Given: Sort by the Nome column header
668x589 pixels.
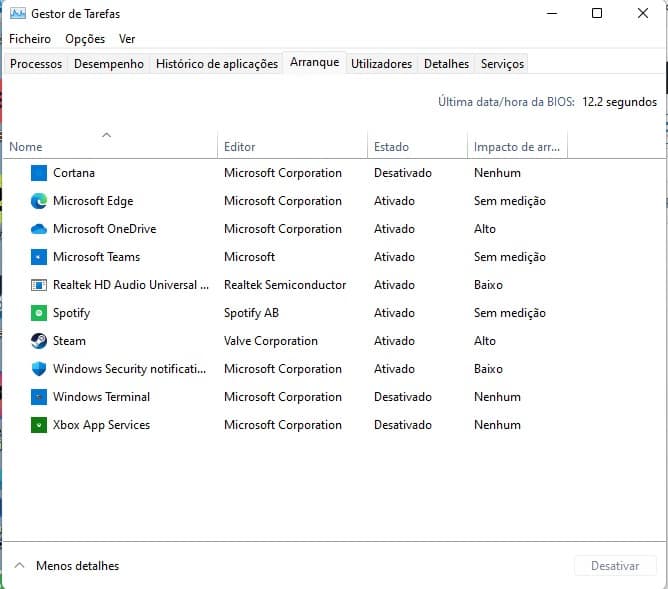Looking at the screenshot, I should 110,147.
